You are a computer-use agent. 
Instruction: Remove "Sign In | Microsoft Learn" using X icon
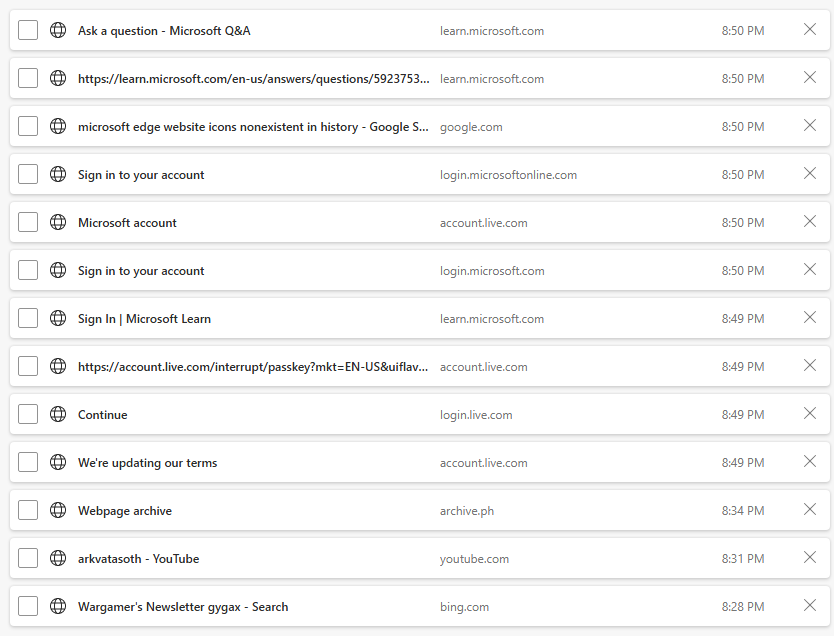click(x=810, y=317)
